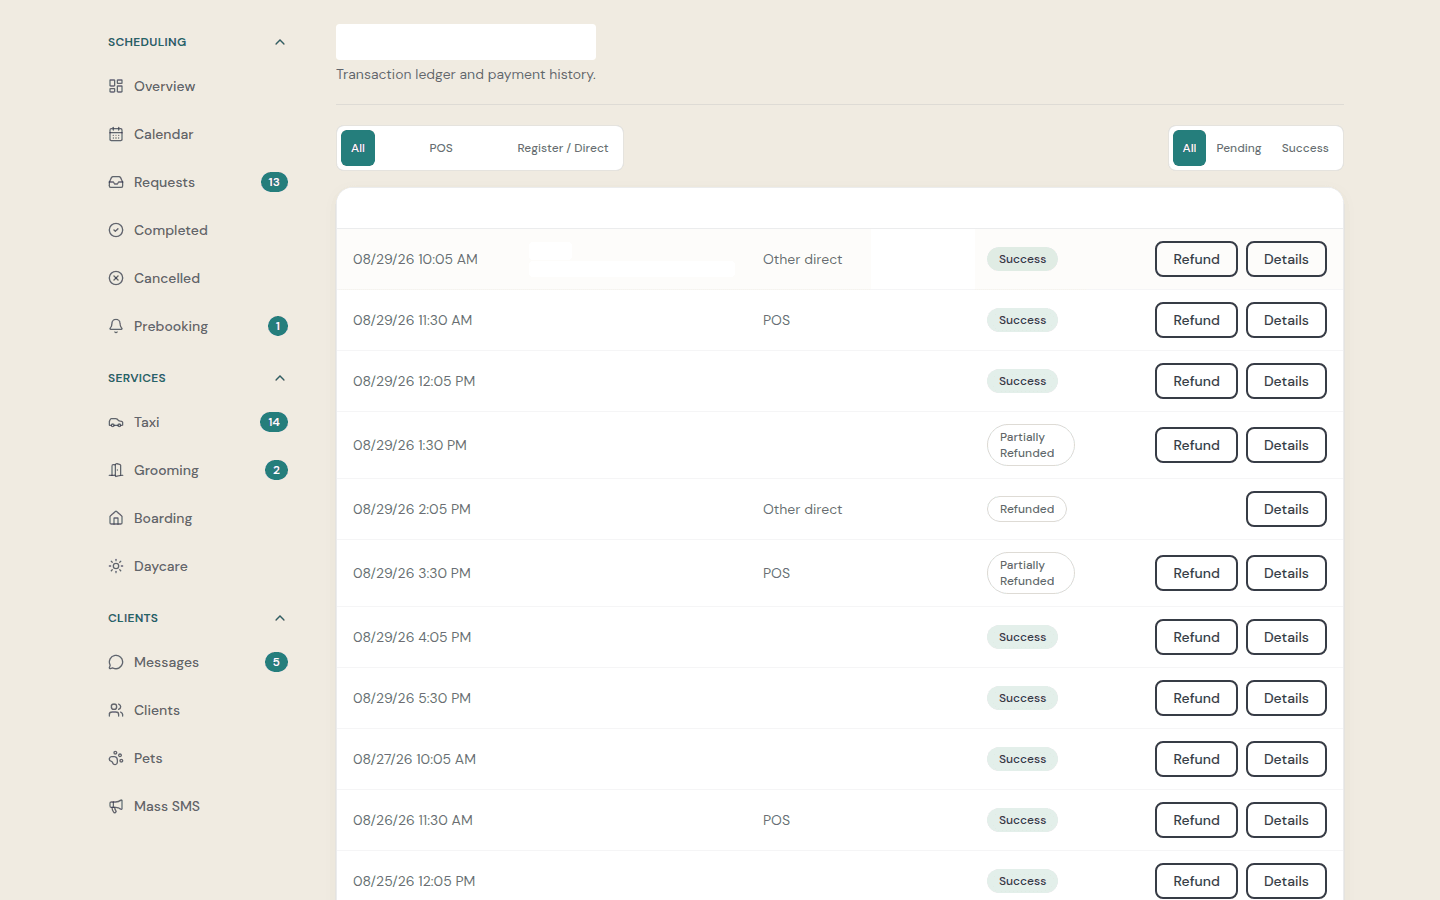The height and width of the screenshot is (900, 1440).
Task: Select the All source filter tab
Action: point(358,148)
